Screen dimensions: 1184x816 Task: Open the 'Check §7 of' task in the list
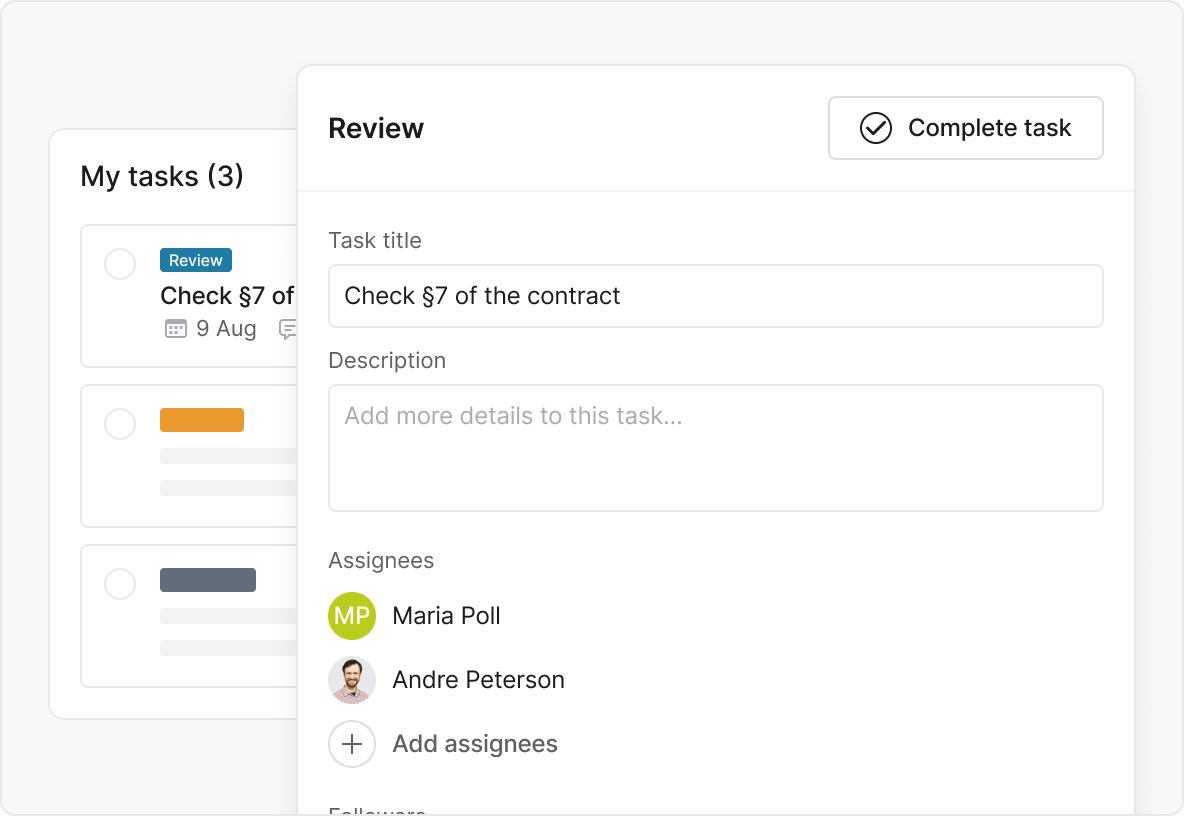click(227, 296)
